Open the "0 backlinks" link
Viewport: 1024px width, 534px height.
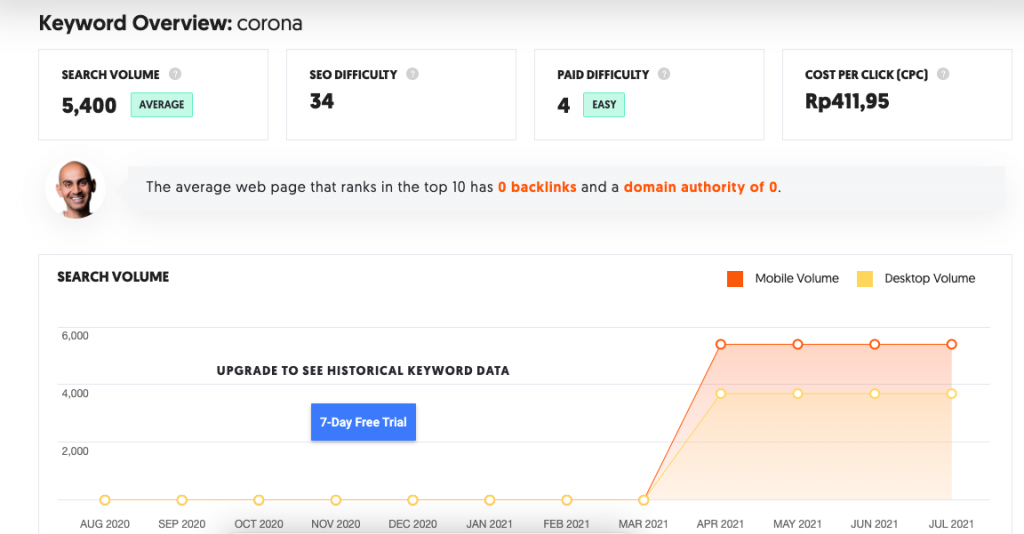[537, 187]
